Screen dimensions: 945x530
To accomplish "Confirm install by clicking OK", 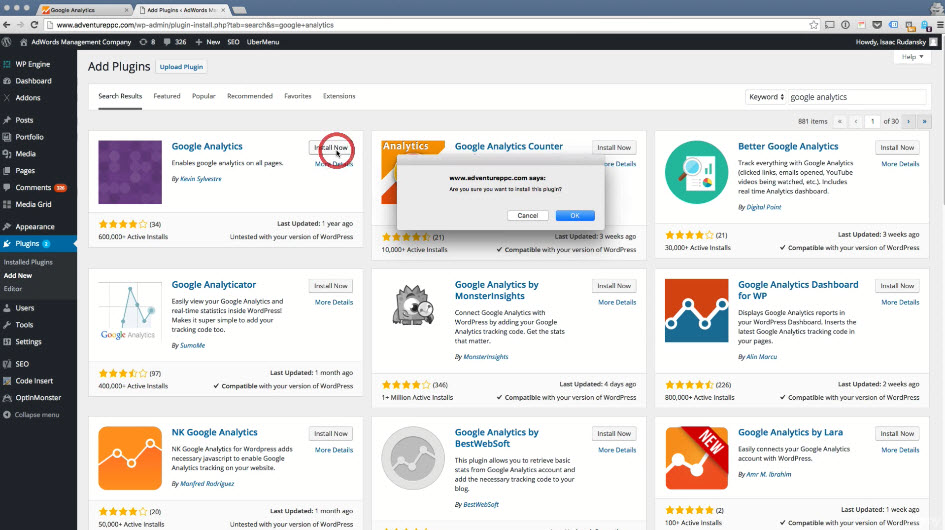I will 575,215.
